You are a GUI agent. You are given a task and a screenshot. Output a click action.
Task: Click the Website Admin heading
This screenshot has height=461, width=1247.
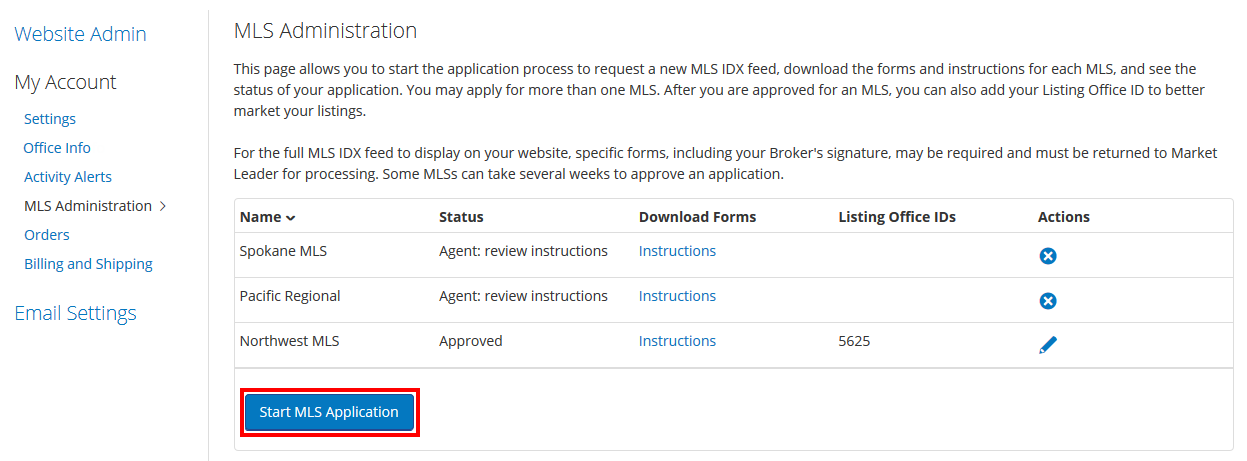point(80,34)
